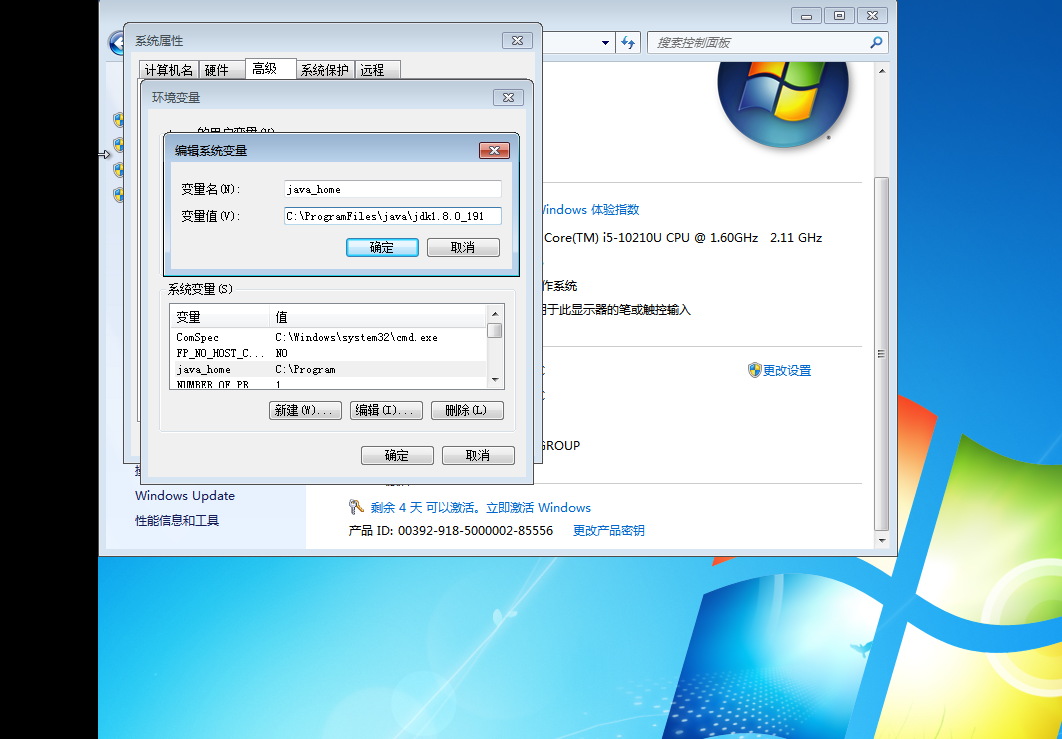Viewport: 1062px width, 739px height.
Task: Open the address bar history dropdown arrow
Action: pos(605,43)
